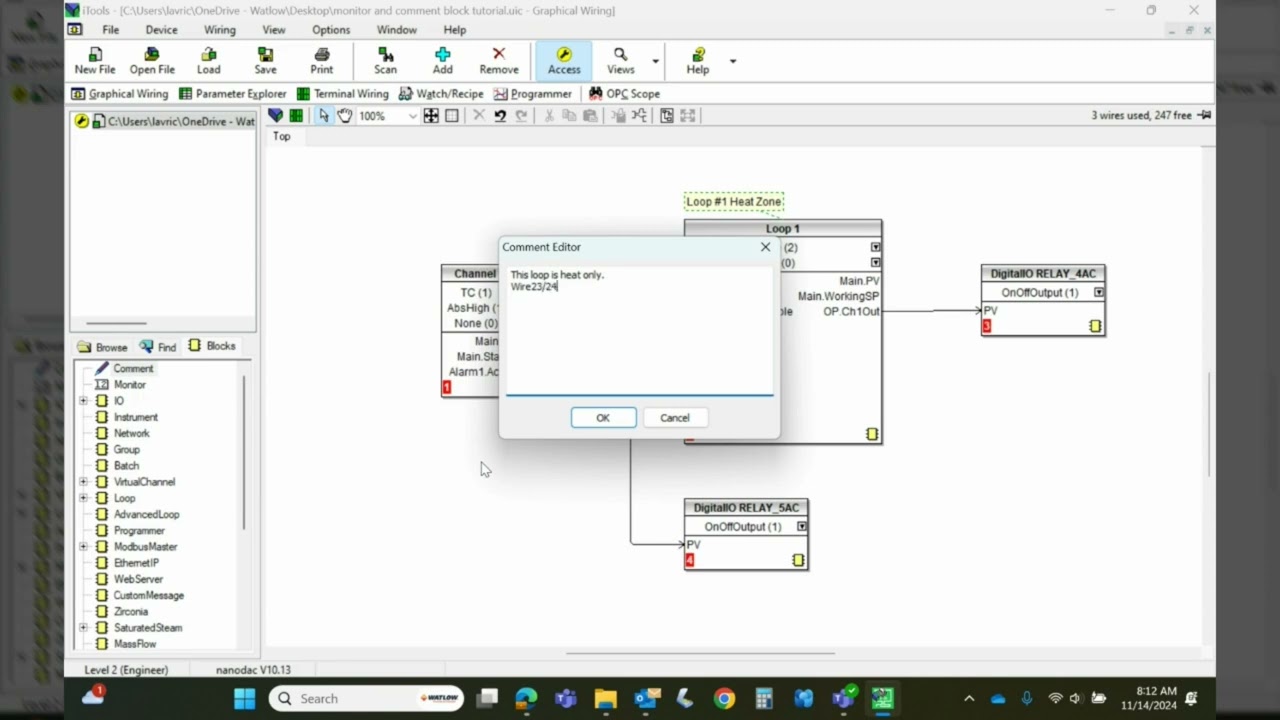The width and height of the screenshot is (1280, 720).
Task: Click the Views toolbar button
Action: [x=620, y=61]
